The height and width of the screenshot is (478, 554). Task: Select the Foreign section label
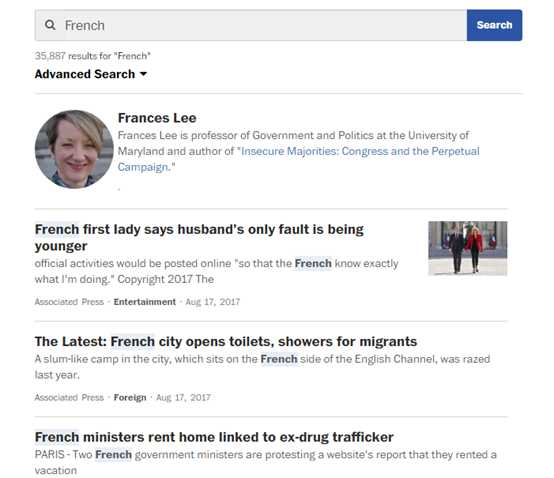(x=130, y=397)
